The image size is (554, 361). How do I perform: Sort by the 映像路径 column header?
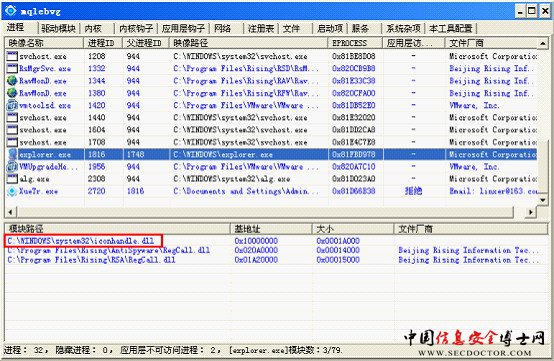(249, 43)
